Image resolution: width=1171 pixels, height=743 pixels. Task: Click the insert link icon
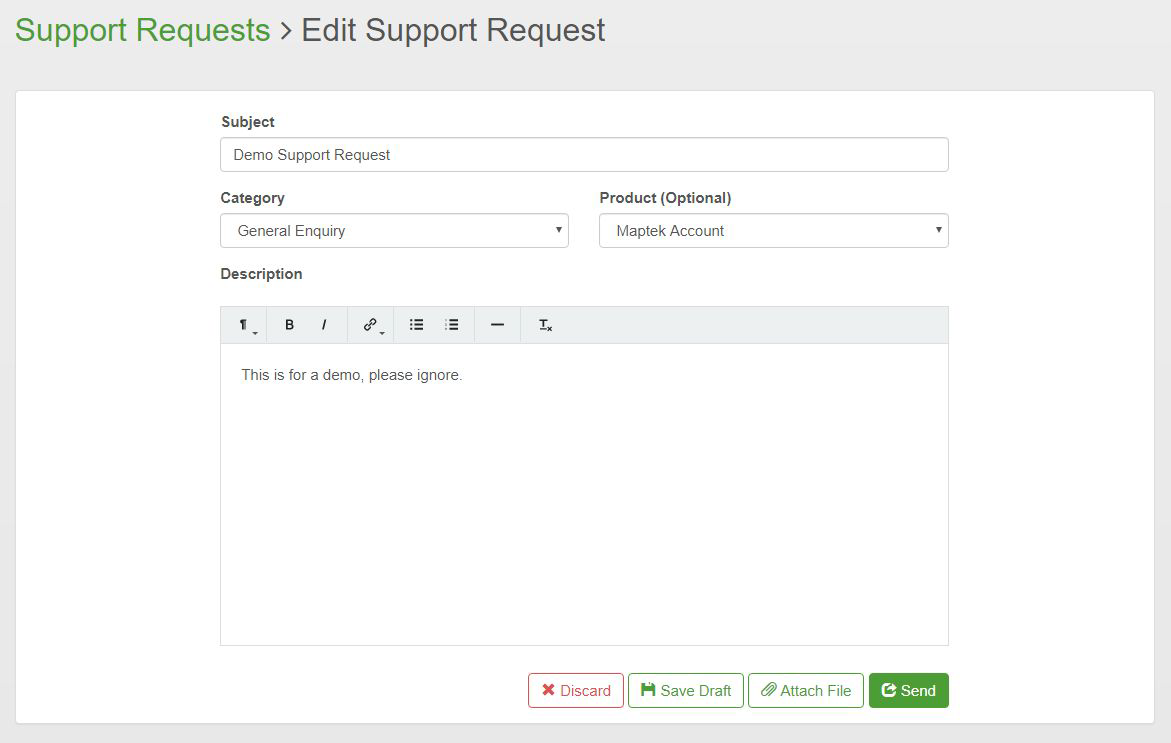point(371,325)
